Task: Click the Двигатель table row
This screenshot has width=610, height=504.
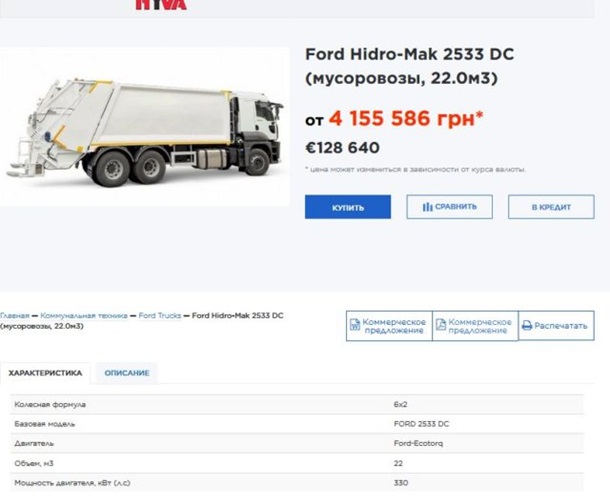Action: 300,443
